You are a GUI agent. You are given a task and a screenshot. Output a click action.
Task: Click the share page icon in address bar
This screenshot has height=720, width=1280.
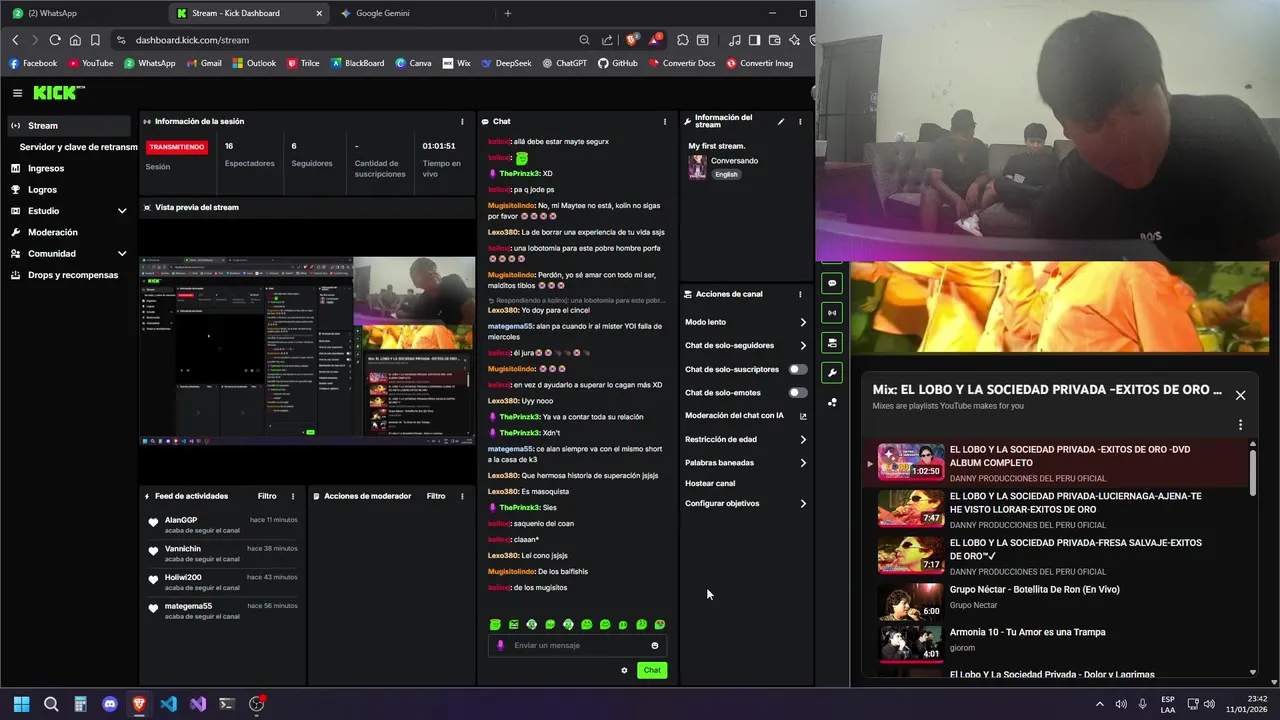pyautogui.click(x=607, y=40)
